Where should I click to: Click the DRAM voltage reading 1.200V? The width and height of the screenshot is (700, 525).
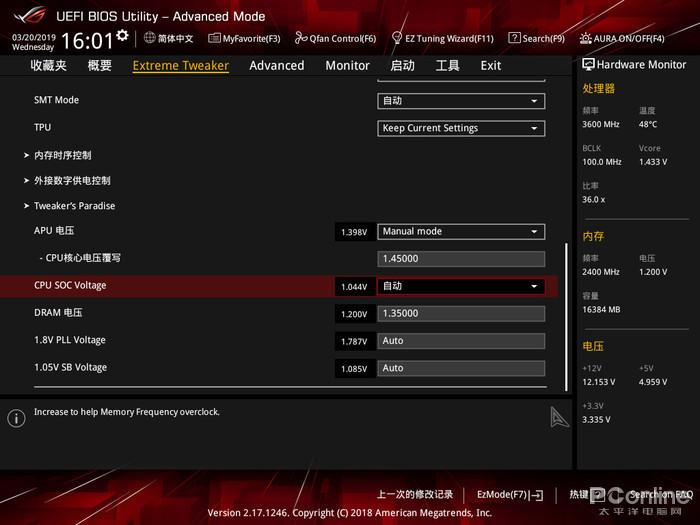click(x=354, y=314)
